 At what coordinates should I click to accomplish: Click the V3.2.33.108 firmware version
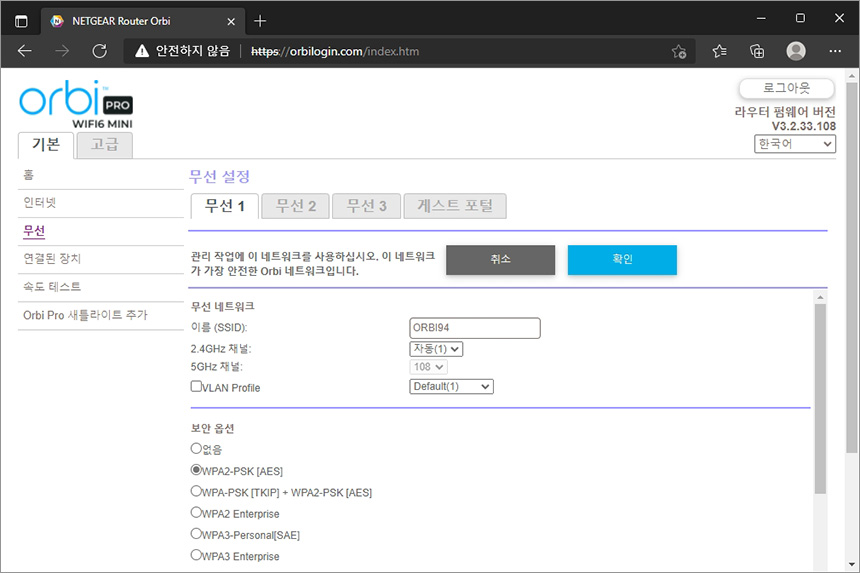(804, 126)
